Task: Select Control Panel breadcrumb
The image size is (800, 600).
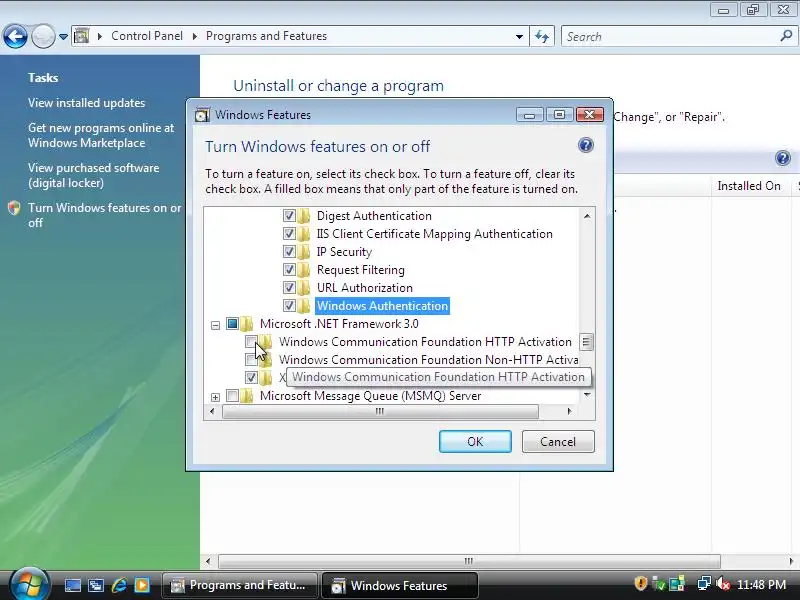Action: point(146,36)
